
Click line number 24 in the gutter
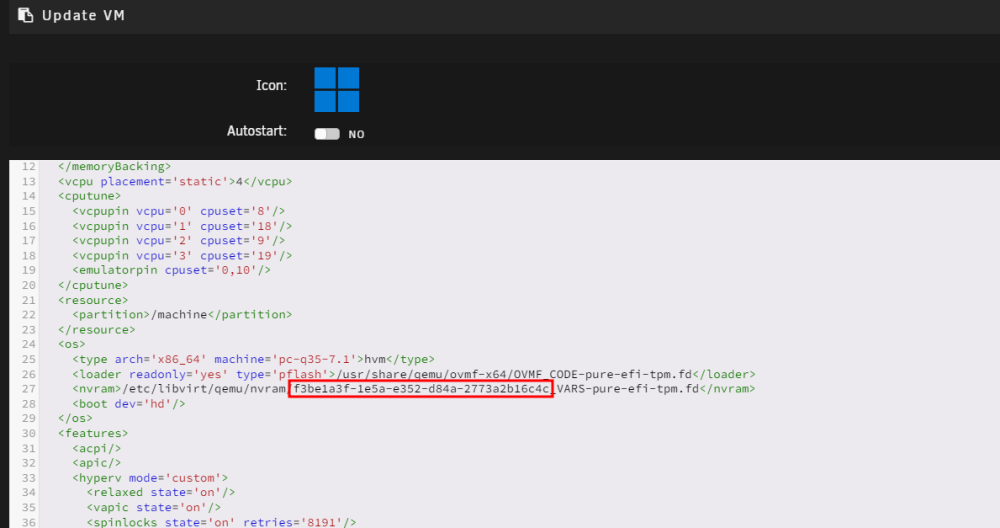[29, 344]
